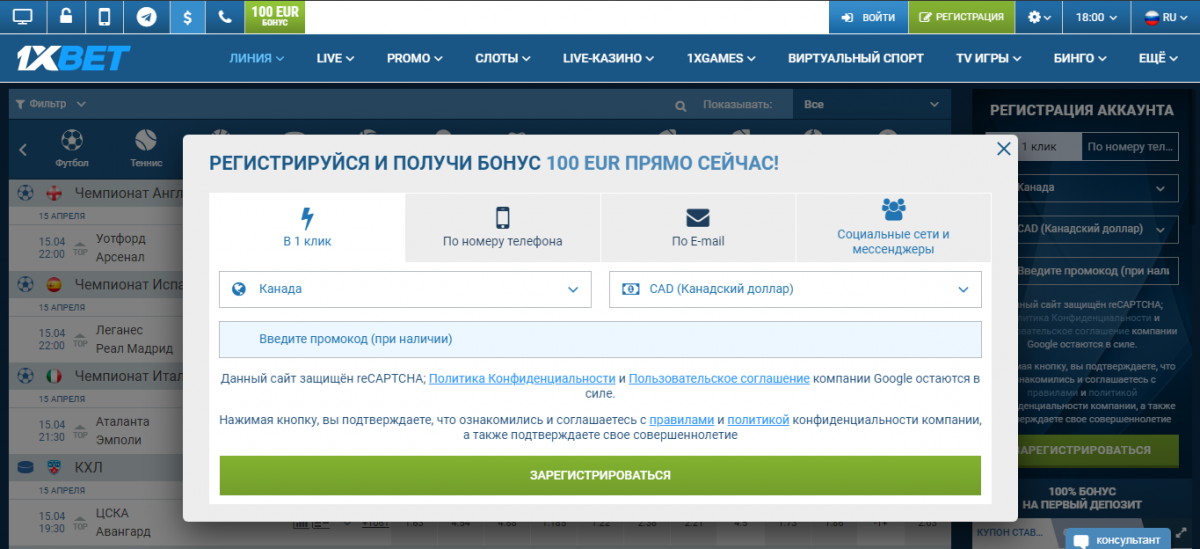Open the LIVE-казино menu
The image size is (1200, 549).
(x=608, y=58)
